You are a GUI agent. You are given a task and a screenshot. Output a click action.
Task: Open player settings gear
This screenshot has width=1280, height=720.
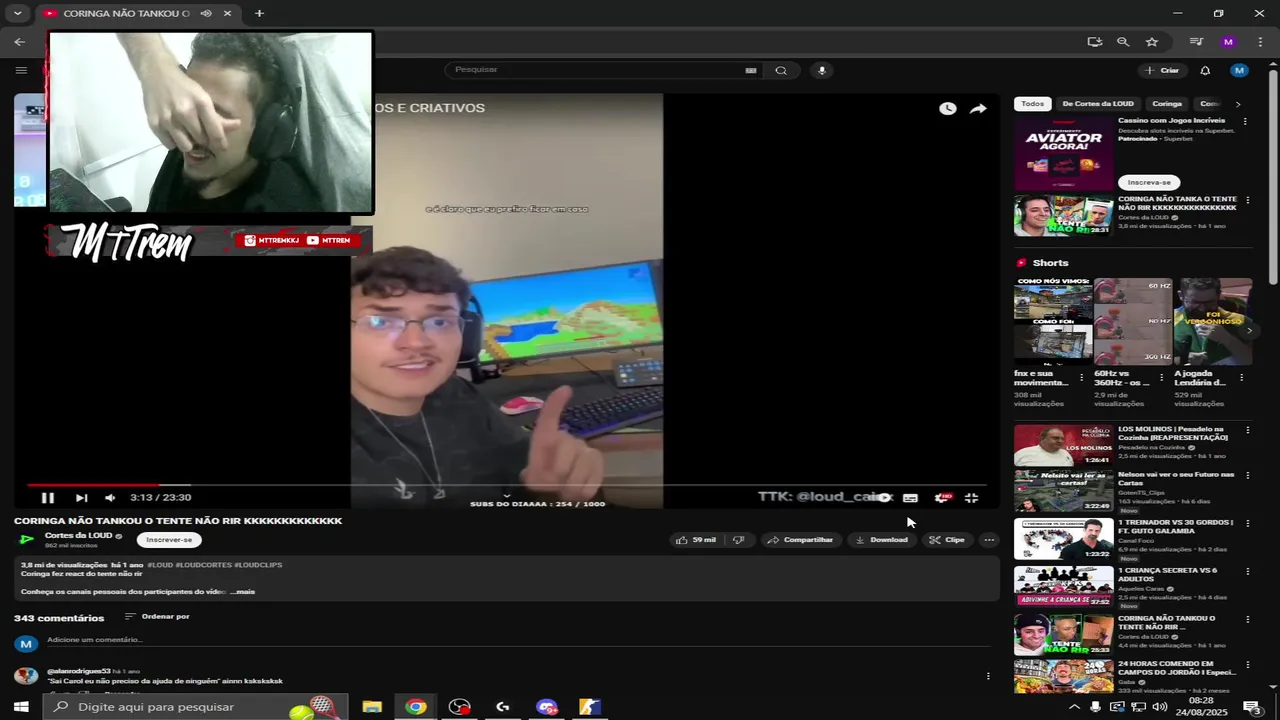tap(942, 497)
